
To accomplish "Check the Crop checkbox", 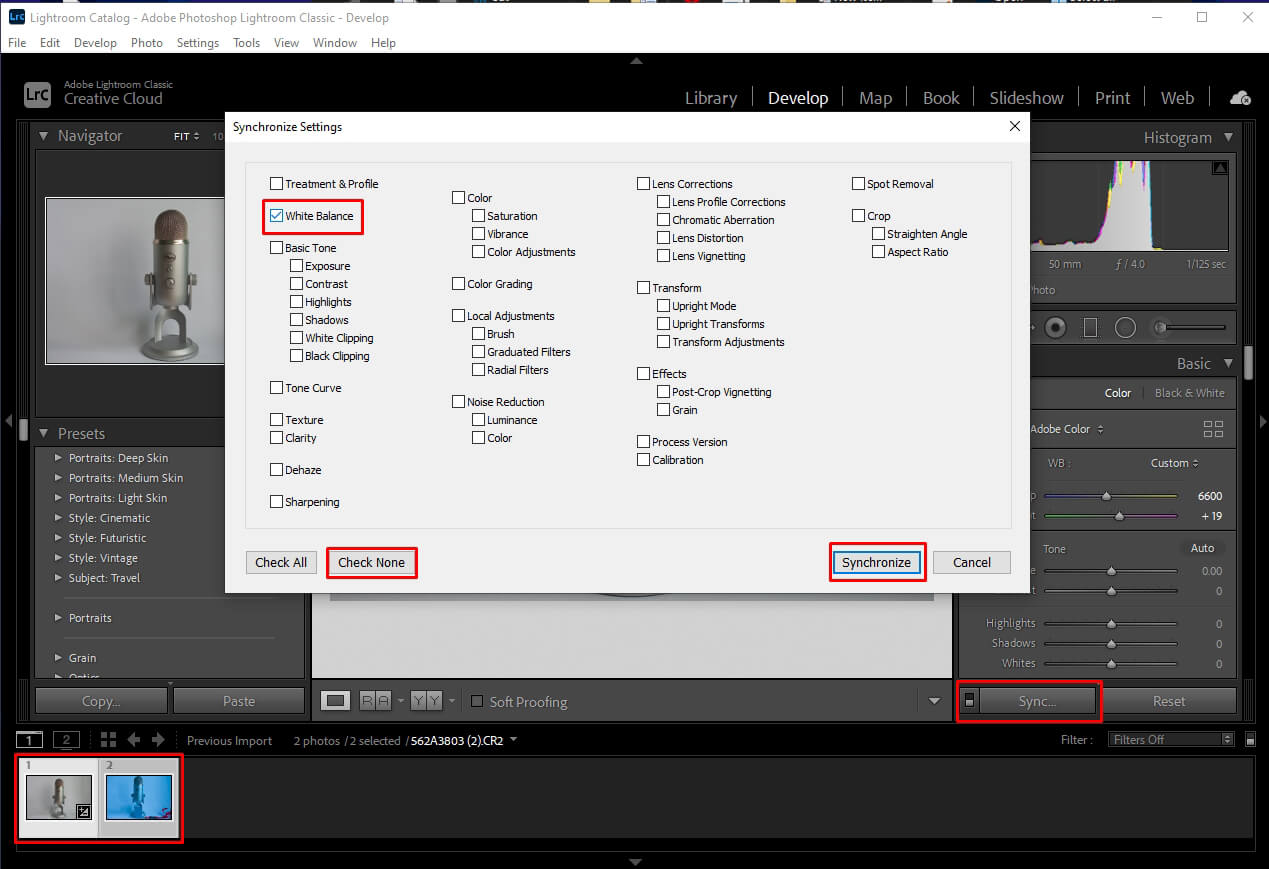I will point(858,215).
